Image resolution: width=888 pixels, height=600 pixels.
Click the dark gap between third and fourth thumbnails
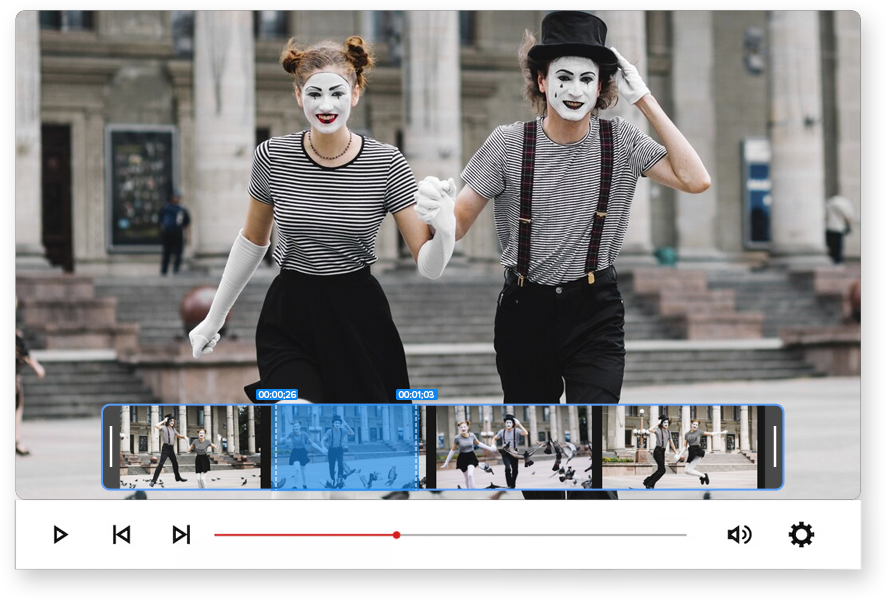(597, 447)
